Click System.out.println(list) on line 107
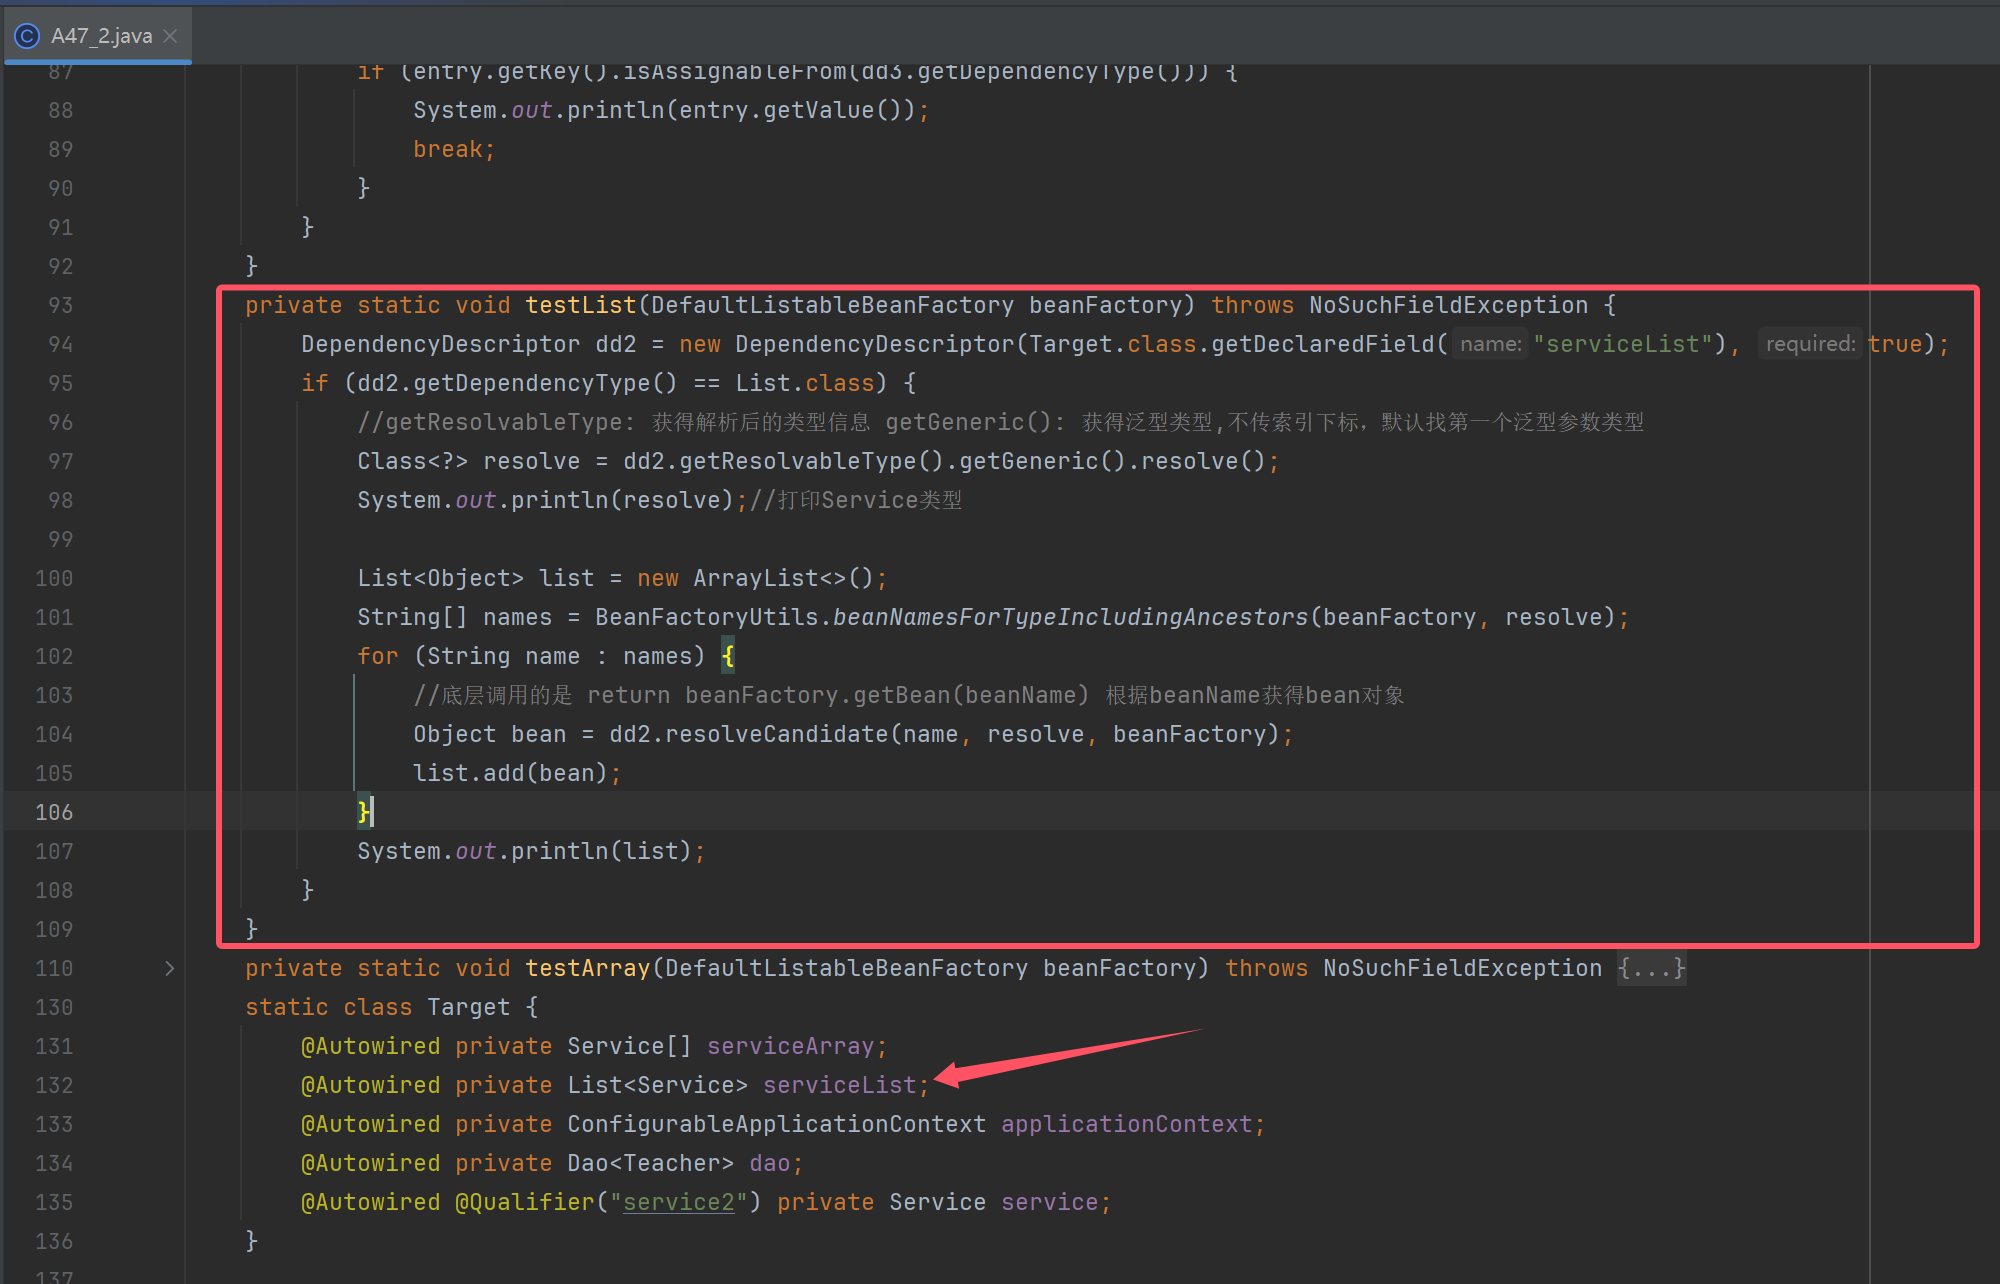Screen dimensions: 2000x1284 click(531, 851)
